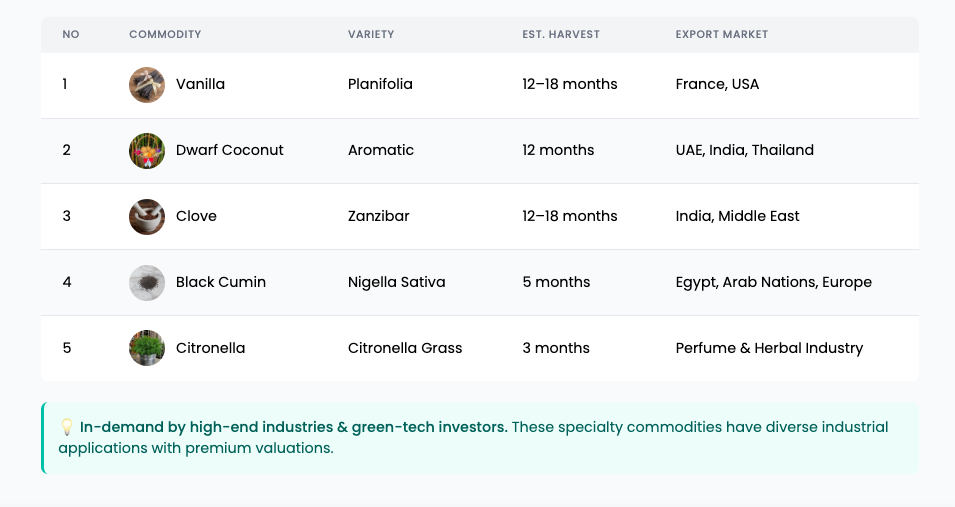Click the Vanilla commodity thumbnail image
The image size is (955, 507).
tap(147, 85)
